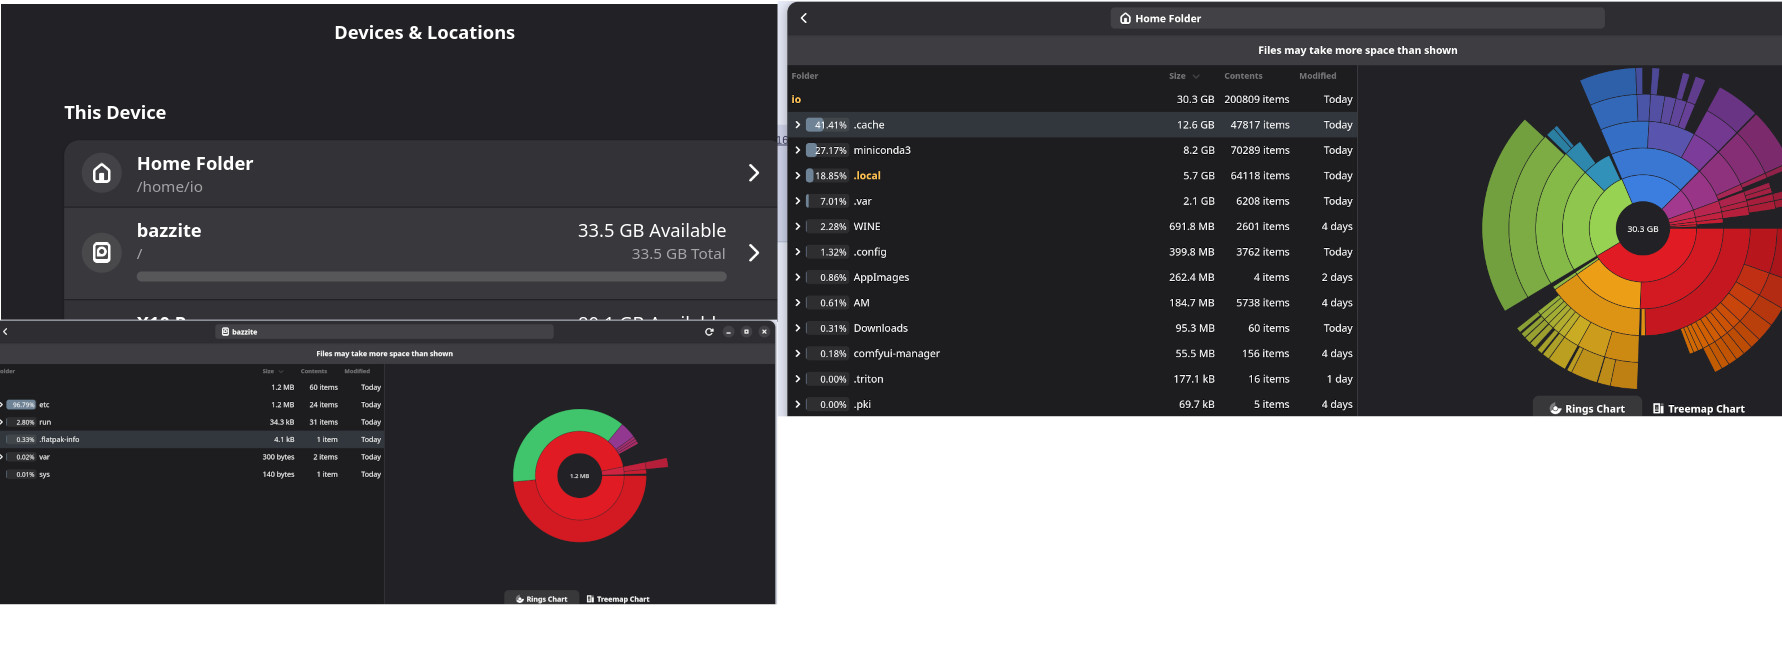Select the .flatpak-info row in bazzite window
1782x647 pixels.
coord(192,439)
